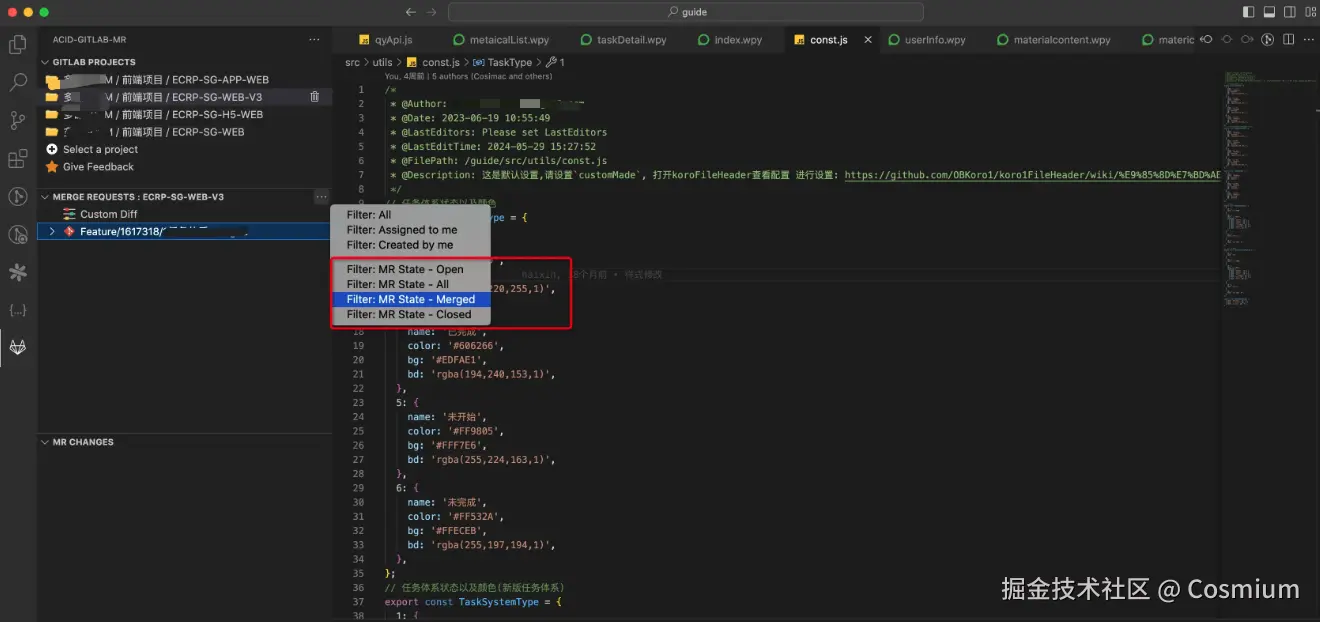The image size is (1320, 622).
Task: Delete the ECRP-SG-WEB-V3 project via trash icon
Action: (314, 97)
